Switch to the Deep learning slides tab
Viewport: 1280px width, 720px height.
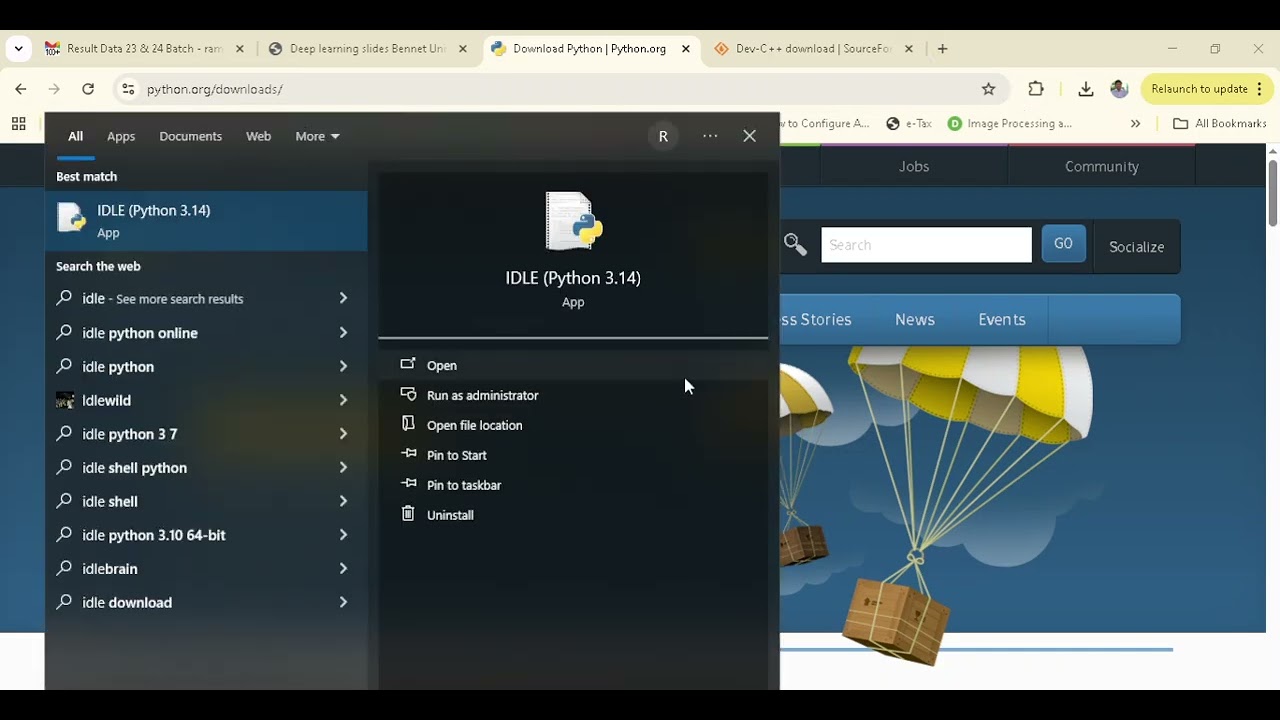(367, 49)
